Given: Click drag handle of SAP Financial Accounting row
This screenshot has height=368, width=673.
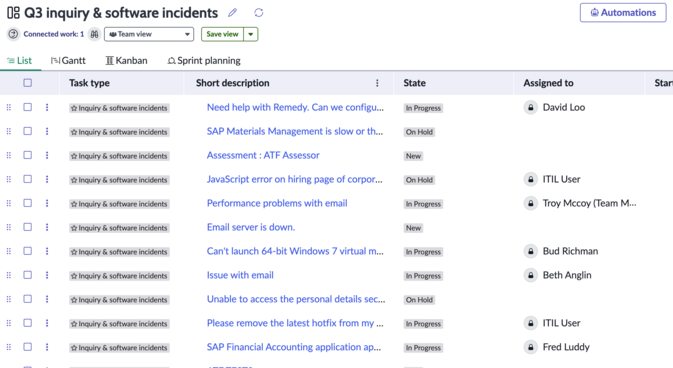Looking at the screenshot, I should click(x=9, y=347).
